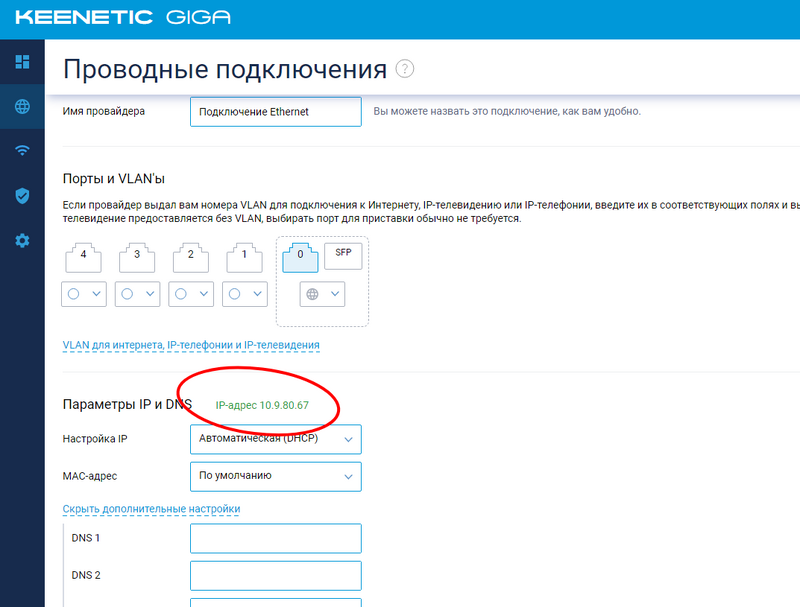This screenshot has width=800, height=607.
Task: Select port 0 icon
Action: tap(300, 255)
